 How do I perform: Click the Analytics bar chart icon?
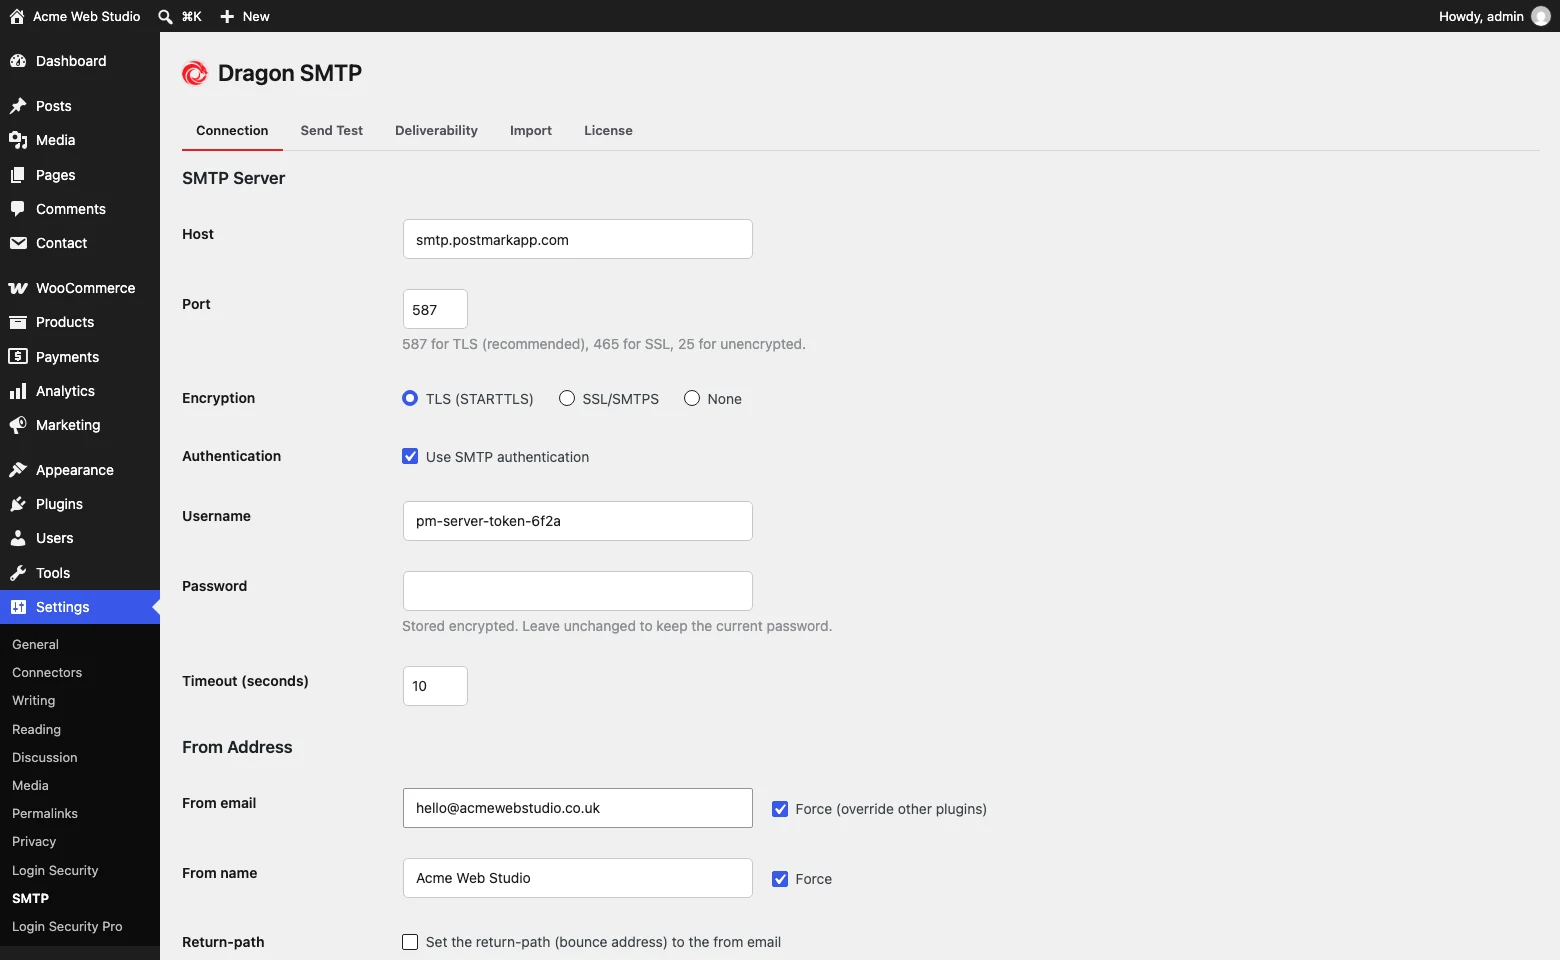pyautogui.click(x=18, y=391)
